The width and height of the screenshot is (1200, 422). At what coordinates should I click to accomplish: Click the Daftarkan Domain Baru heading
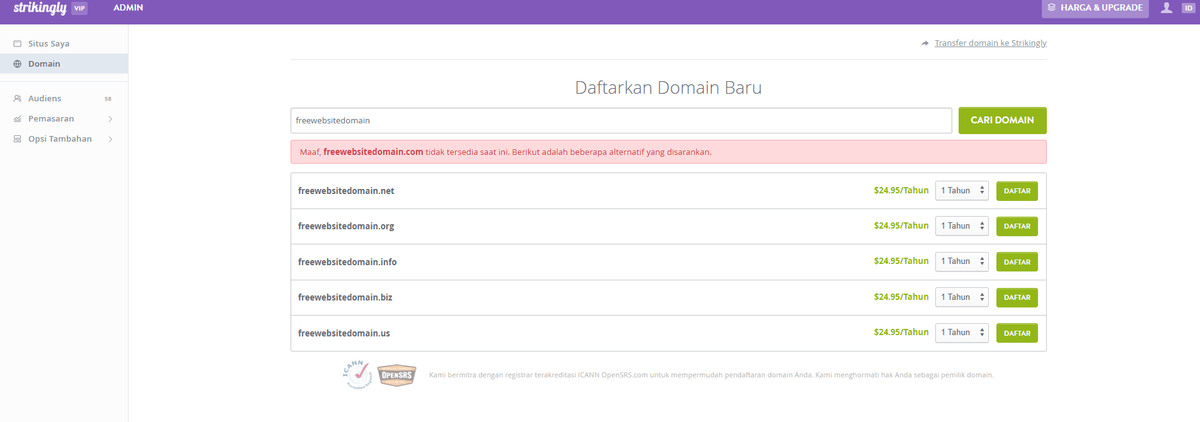[669, 87]
